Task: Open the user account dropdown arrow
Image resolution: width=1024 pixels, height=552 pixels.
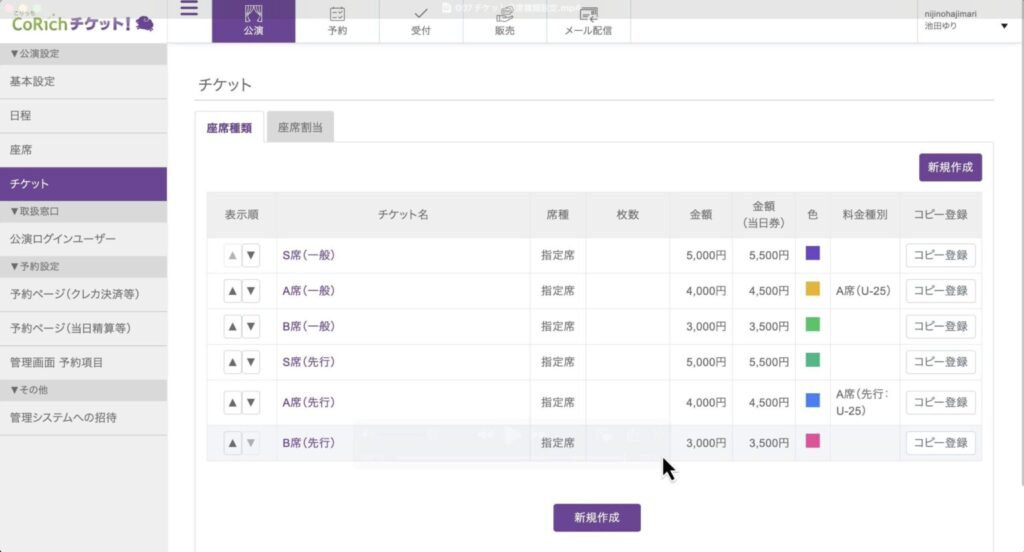Action: 1004,26
